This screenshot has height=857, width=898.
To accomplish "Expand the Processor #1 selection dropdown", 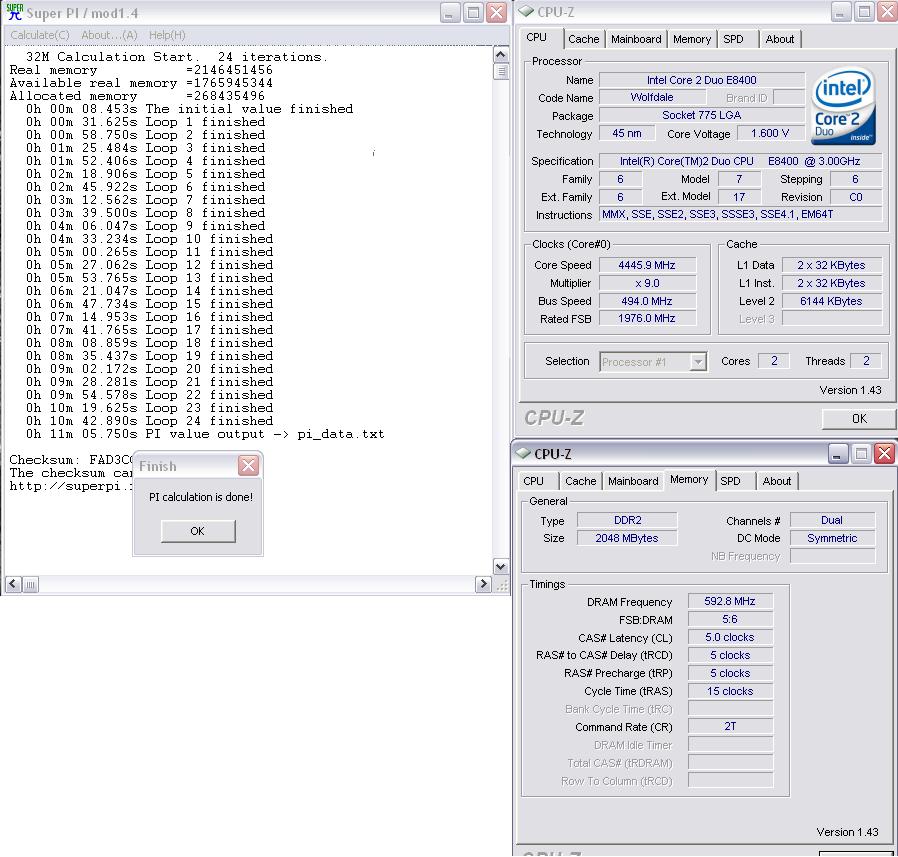I will click(698, 362).
